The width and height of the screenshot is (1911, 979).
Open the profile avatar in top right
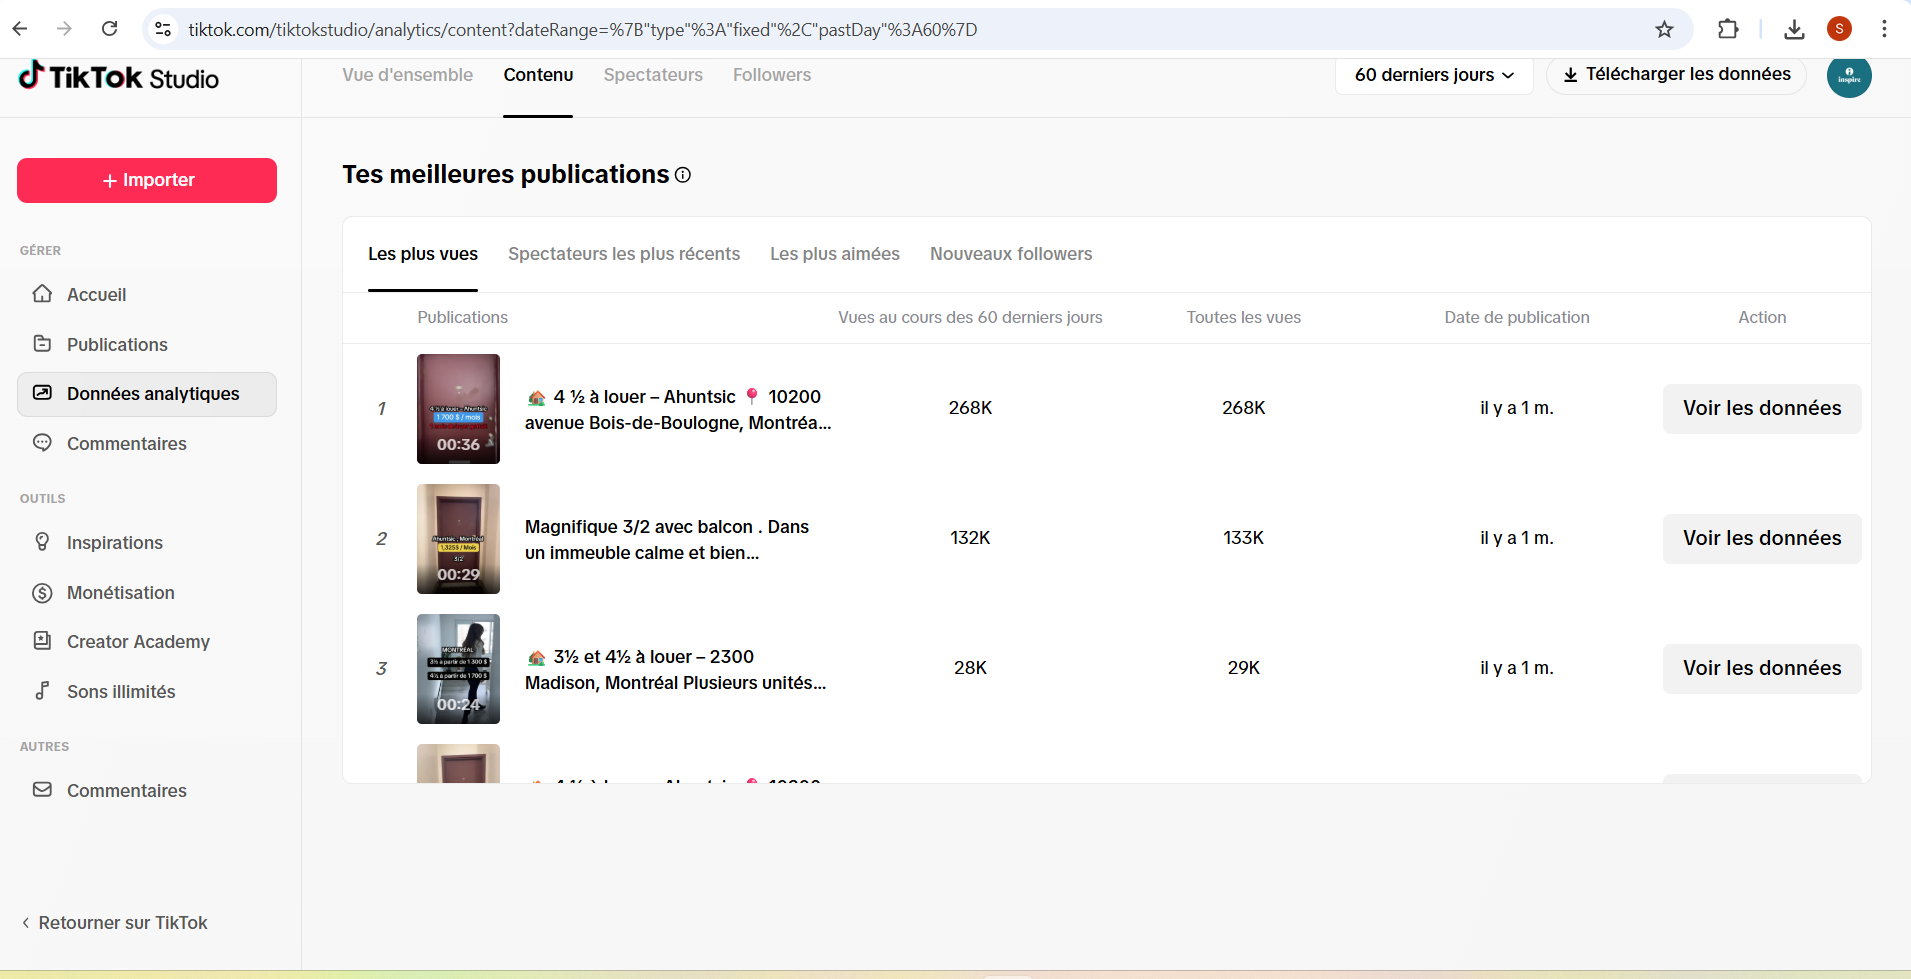point(1848,76)
